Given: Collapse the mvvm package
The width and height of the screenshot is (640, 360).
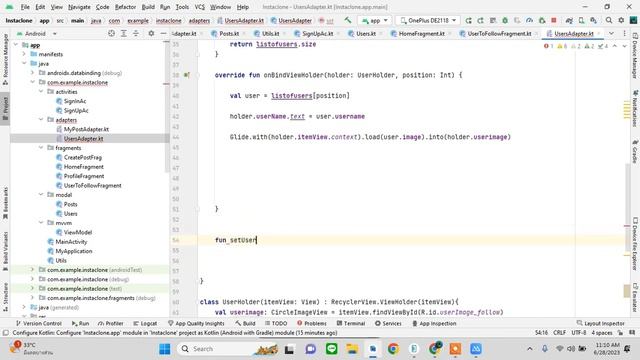Looking at the screenshot, I should tap(41, 223).
